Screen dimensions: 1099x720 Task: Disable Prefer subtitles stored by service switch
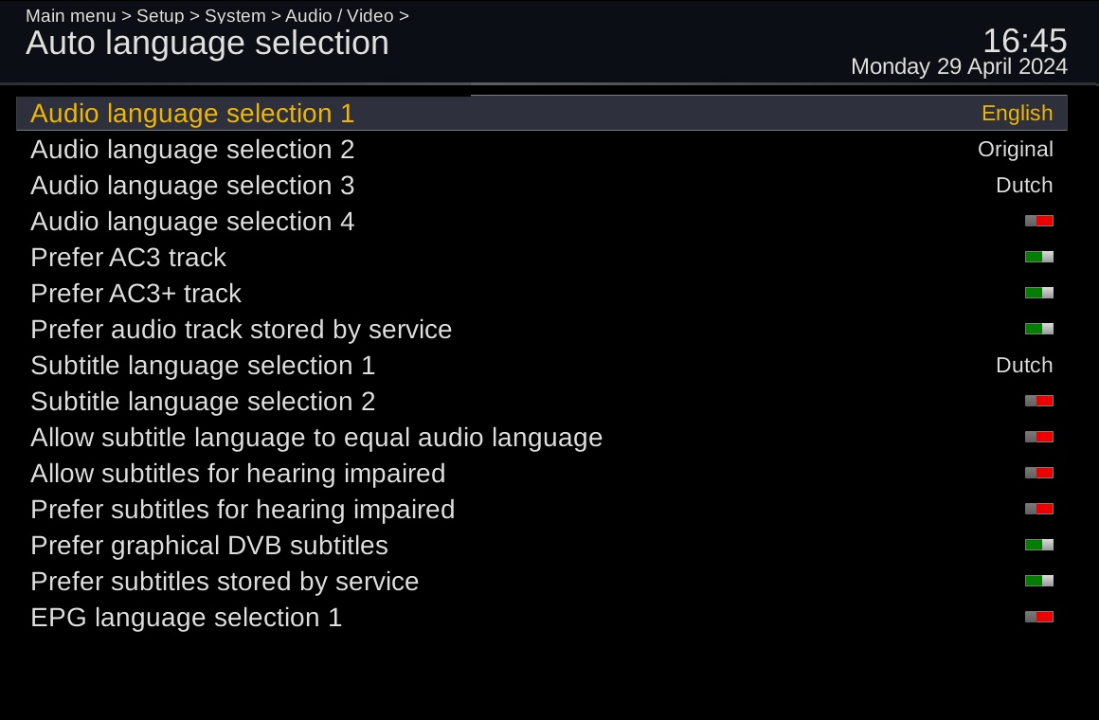coord(1038,581)
